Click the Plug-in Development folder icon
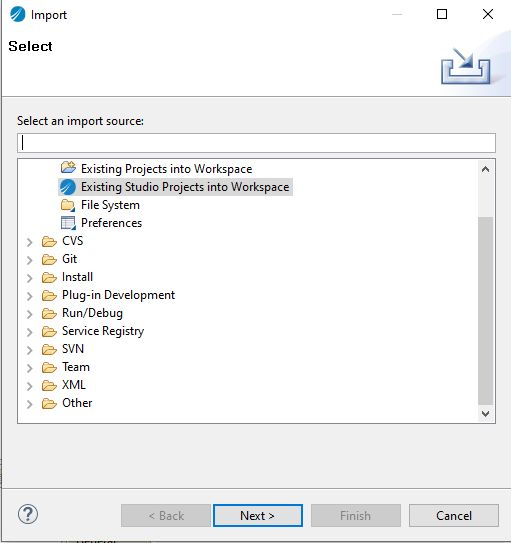 pyautogui.click(x=49, y=295)
